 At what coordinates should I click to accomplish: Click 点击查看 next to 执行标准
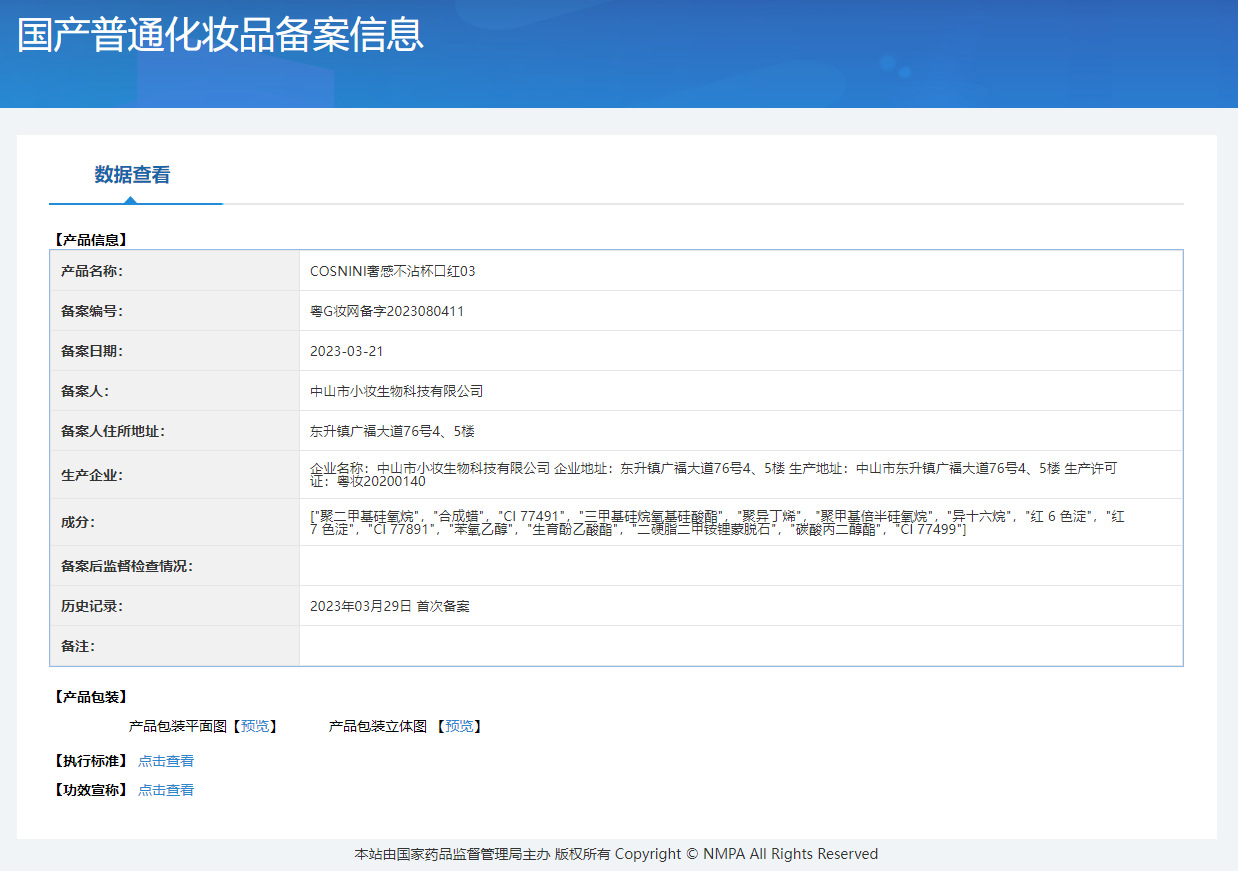pos(166,760)
